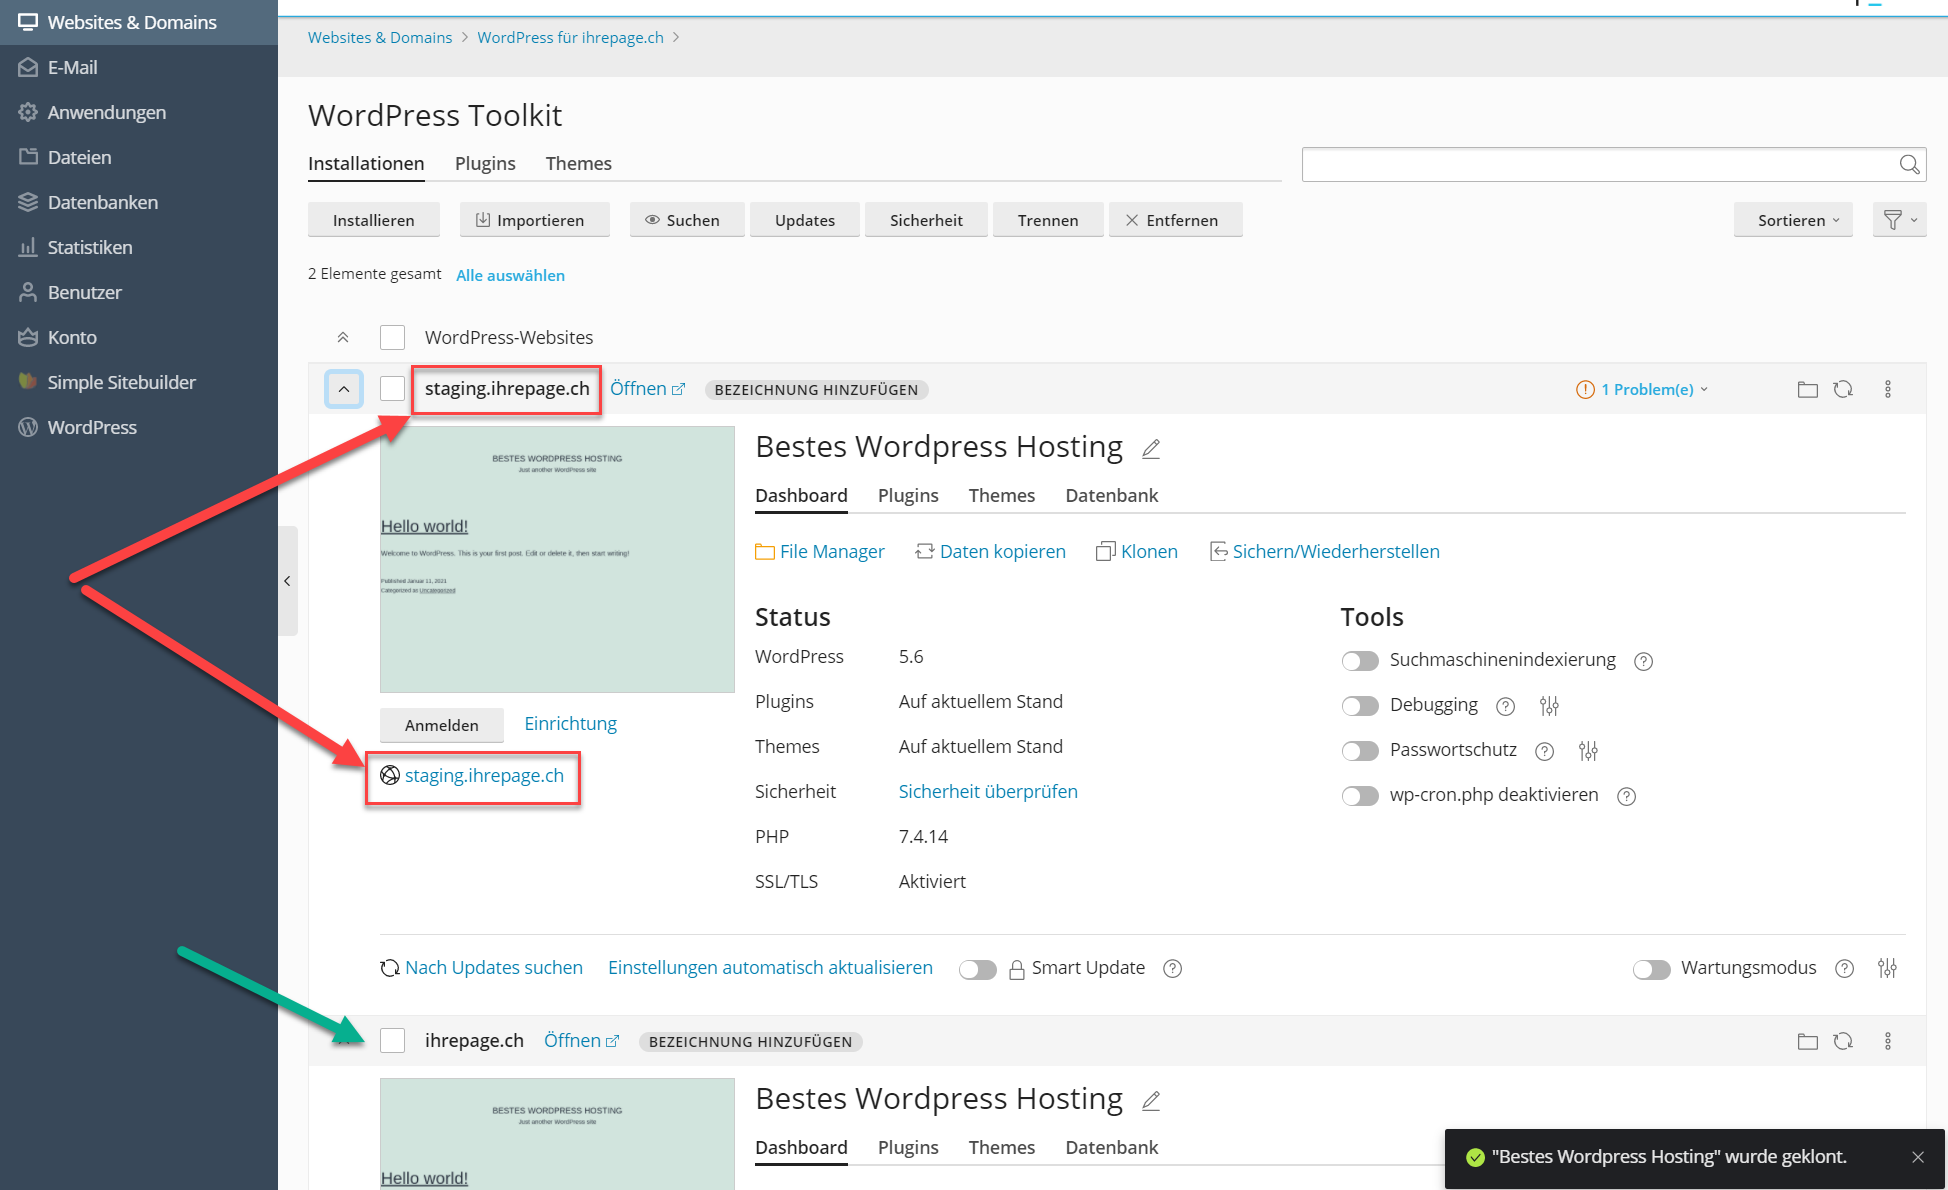Open the Datenbank tab for the staging site
This screenshot has width=1948, height=1190.
[x=1111, y=495]
